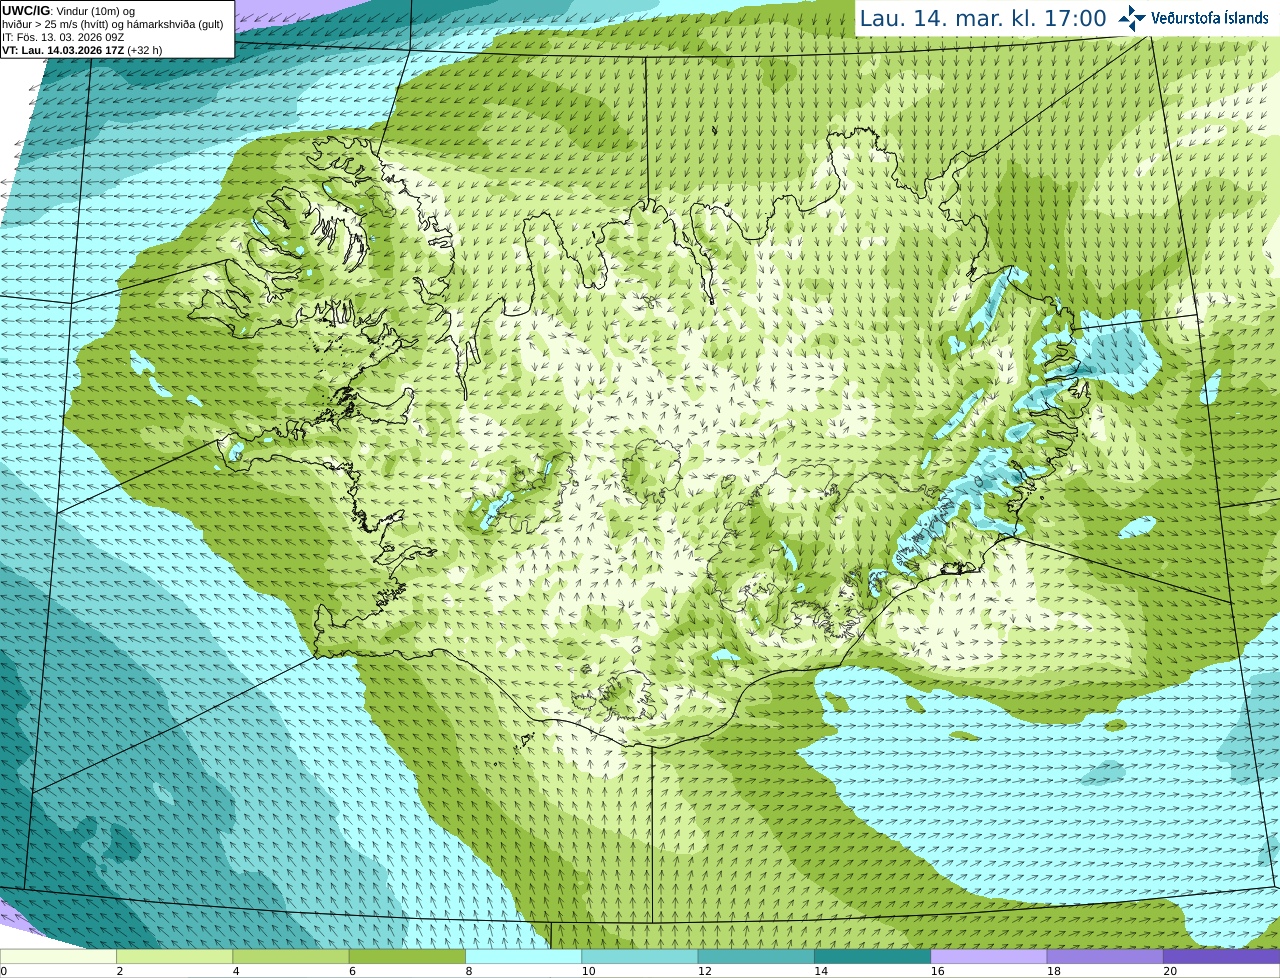Image resolution: width=1280 pixels, height=978 pixels.
Task: Select the 4–6 m/s legend swatch
Action: pos(291,956)
